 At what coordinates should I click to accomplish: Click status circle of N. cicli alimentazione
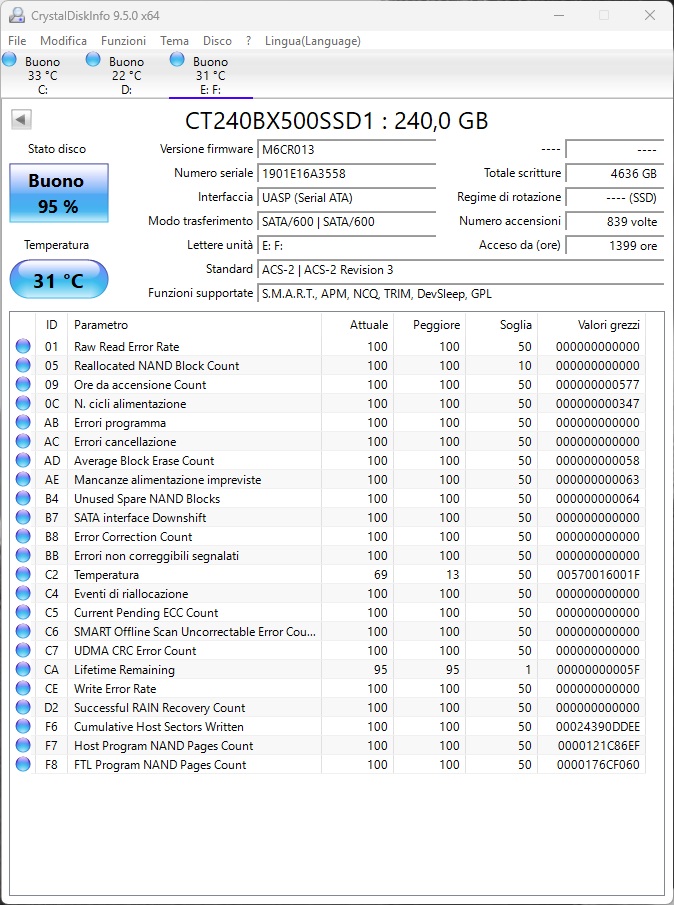tap(23, 403)
